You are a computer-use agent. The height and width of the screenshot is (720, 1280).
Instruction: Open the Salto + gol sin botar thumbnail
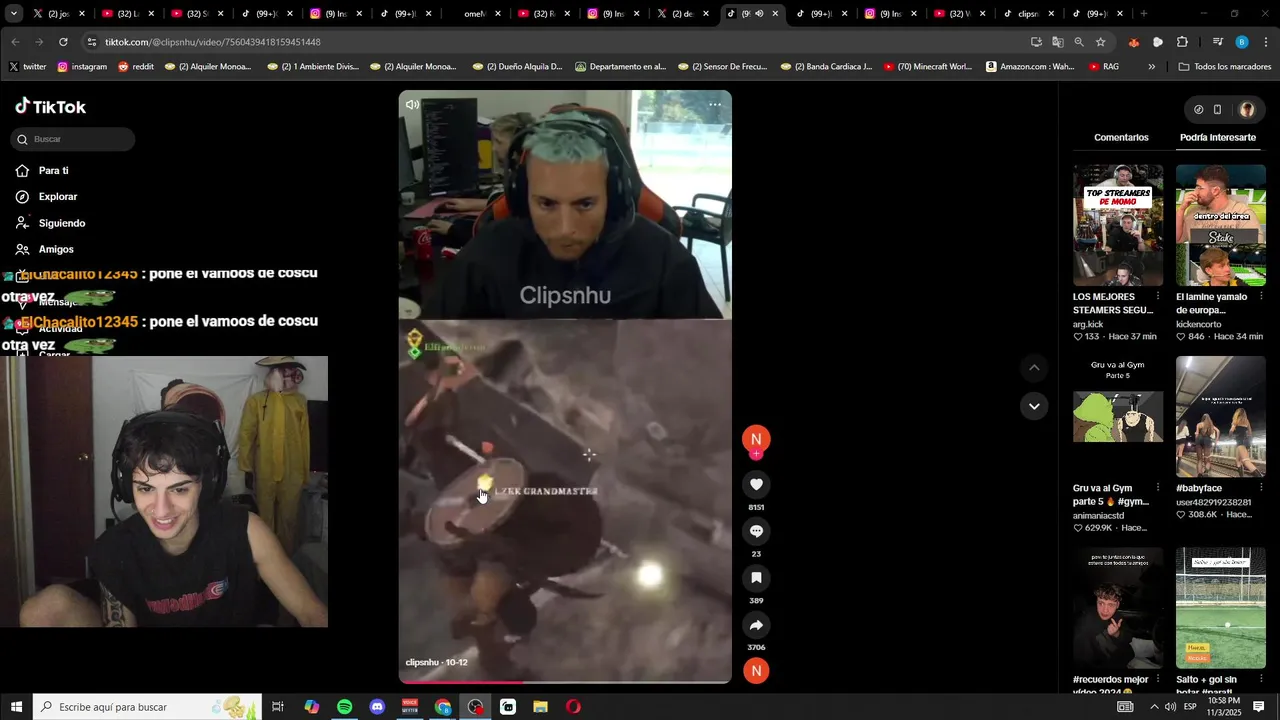point(1220,608)
